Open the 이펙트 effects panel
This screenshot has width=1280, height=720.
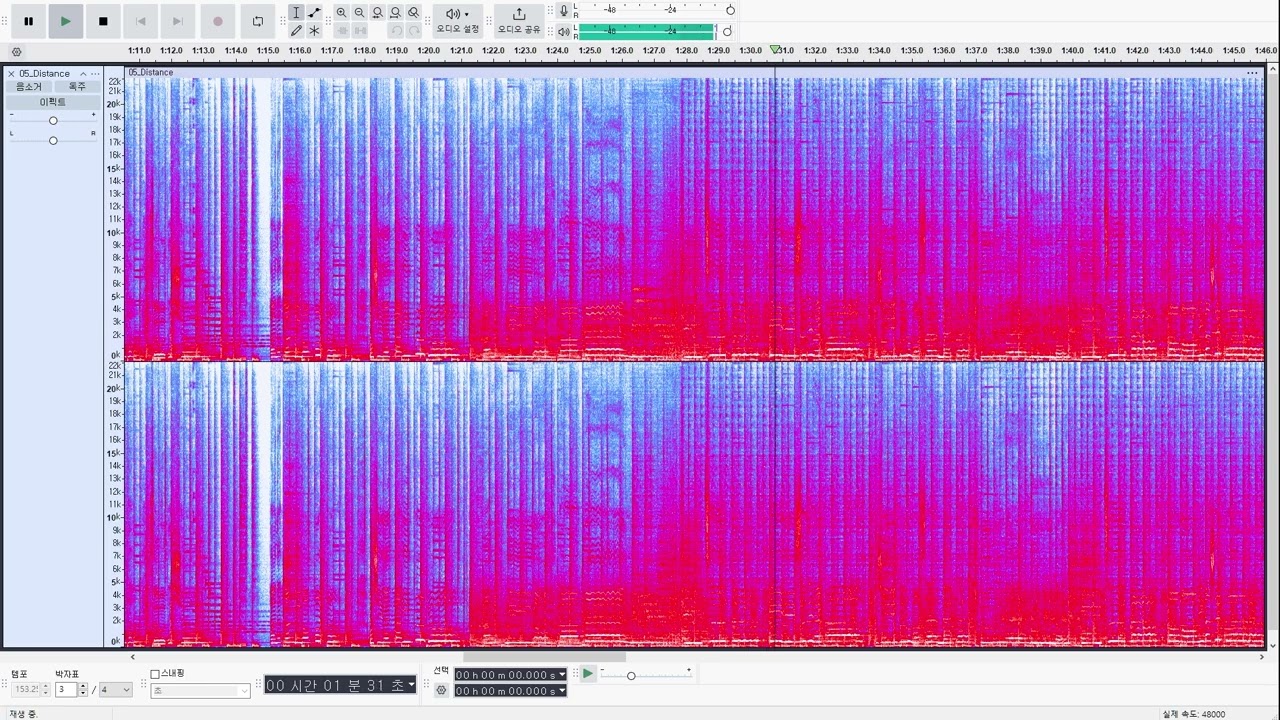point(53,102)
